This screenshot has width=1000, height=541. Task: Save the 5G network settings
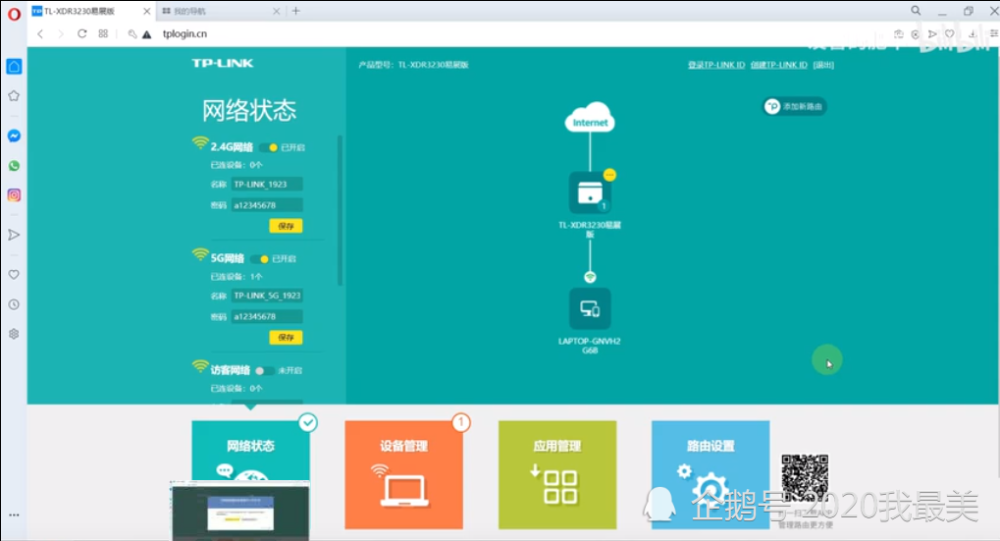click(x=286, y=337)
